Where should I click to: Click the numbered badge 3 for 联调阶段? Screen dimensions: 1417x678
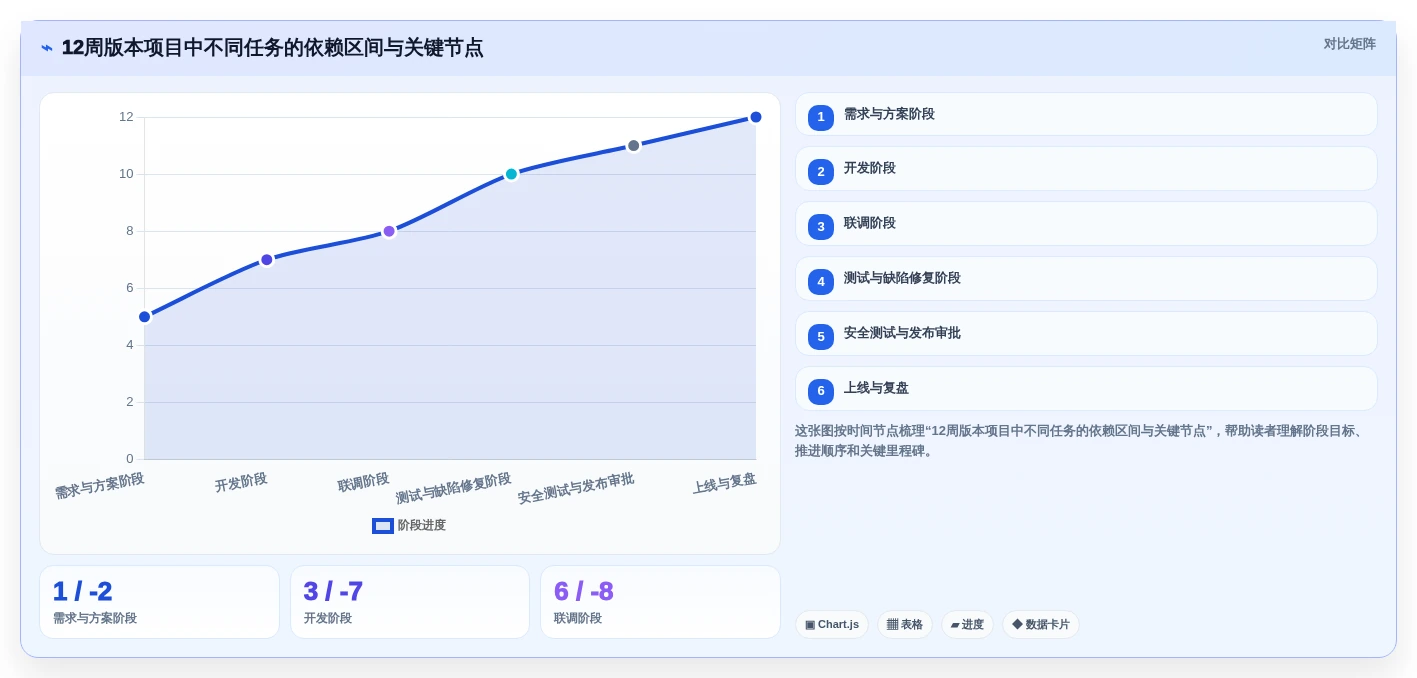click(x=821, y=227)
